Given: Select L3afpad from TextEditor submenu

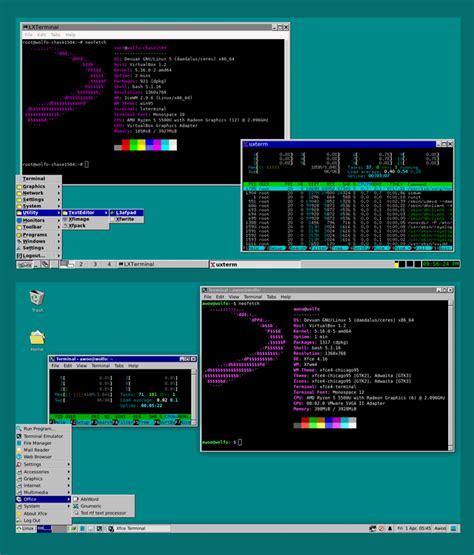Looking at the screenshot, I should coord(126,213).
